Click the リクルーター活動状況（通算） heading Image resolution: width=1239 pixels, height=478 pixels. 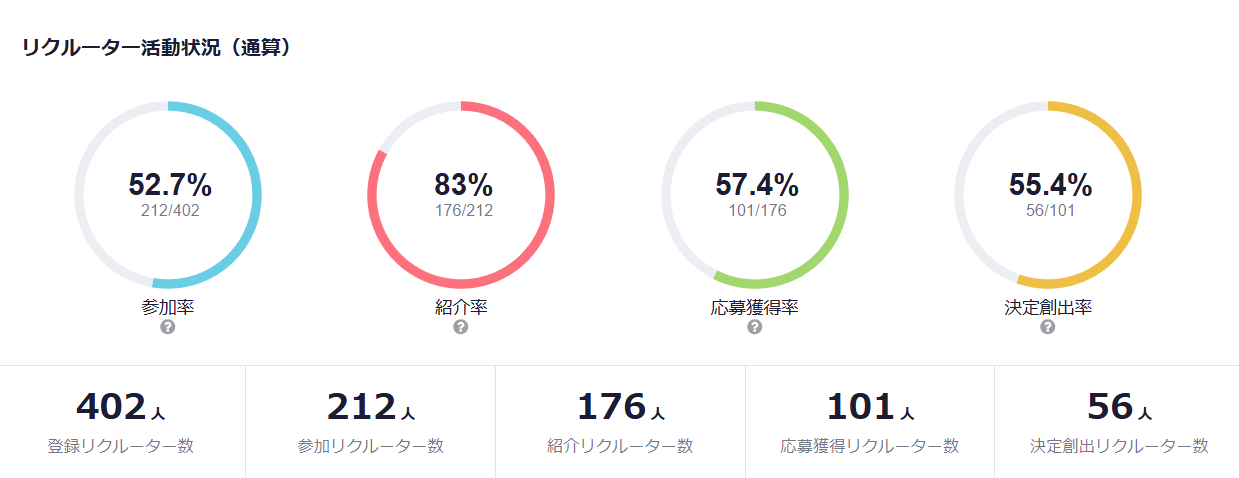coord(157,47)
